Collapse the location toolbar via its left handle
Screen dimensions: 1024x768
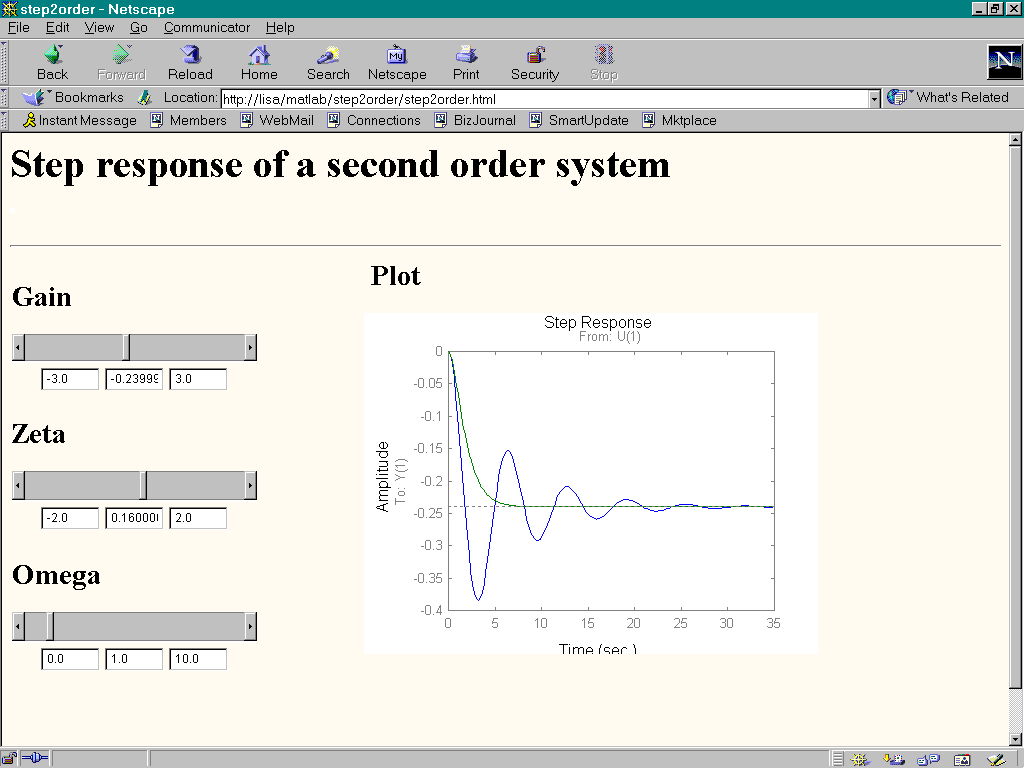[4, 98]
